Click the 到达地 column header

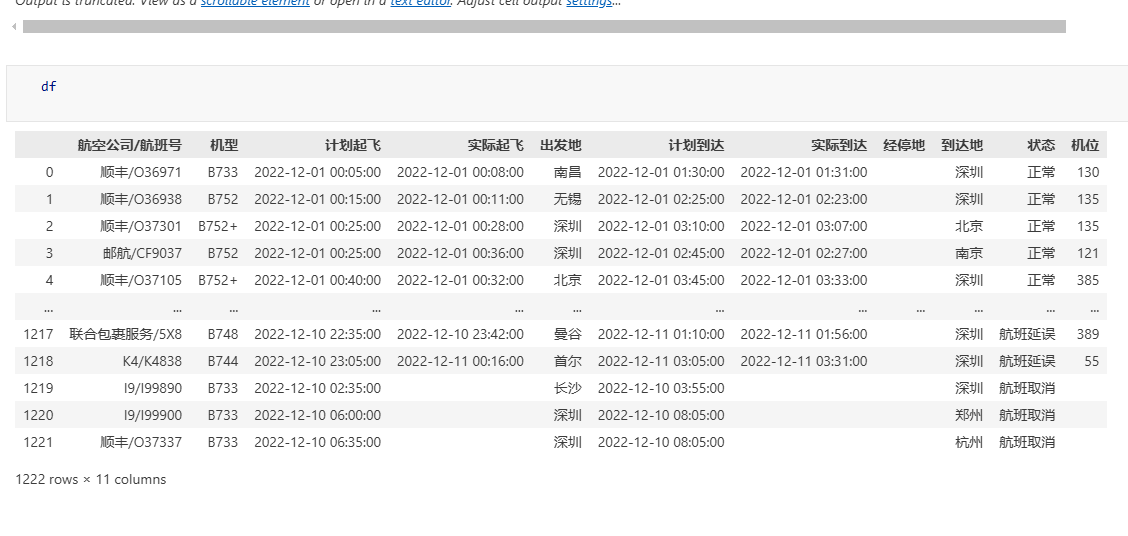(x=962, y=145)
